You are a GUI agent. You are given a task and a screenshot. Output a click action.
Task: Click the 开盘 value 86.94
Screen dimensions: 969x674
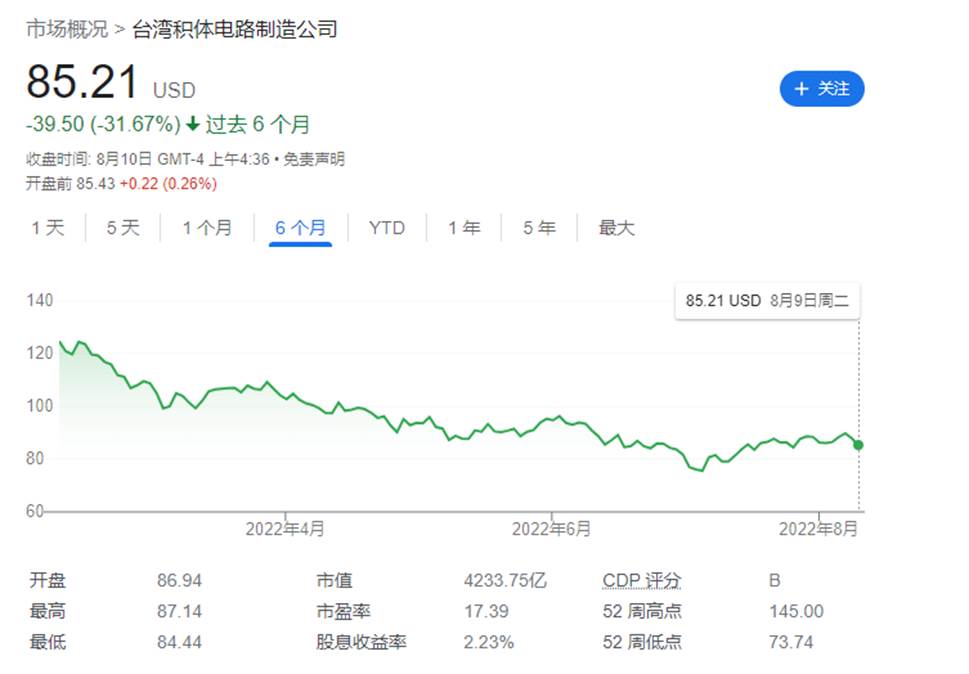179,581
